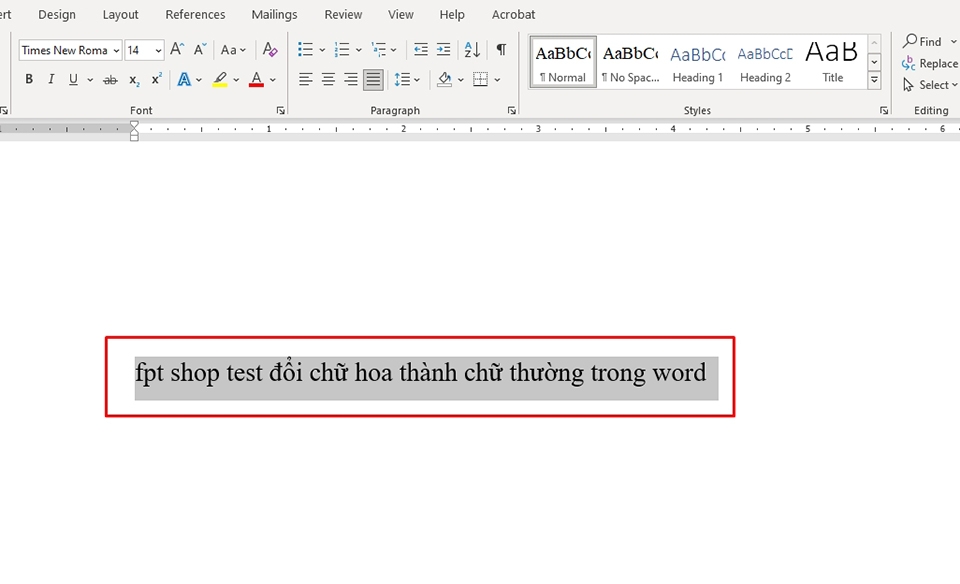Open Underline style dropdown arrow
This screenshot has height=584, width=960.
click(90, 80)
